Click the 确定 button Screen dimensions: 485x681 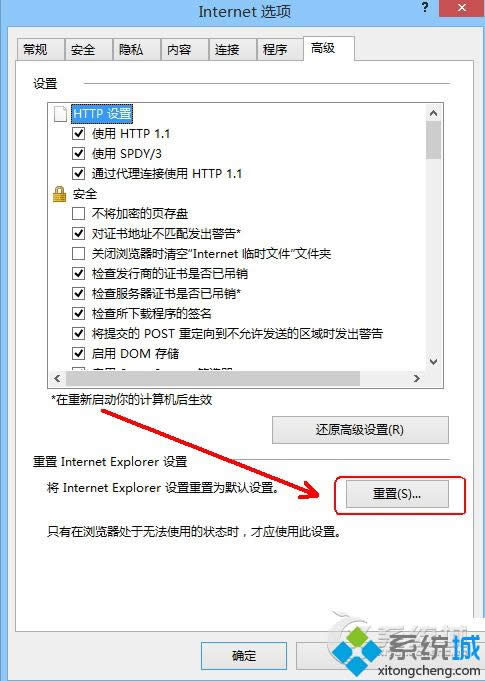tap(244, 656)
